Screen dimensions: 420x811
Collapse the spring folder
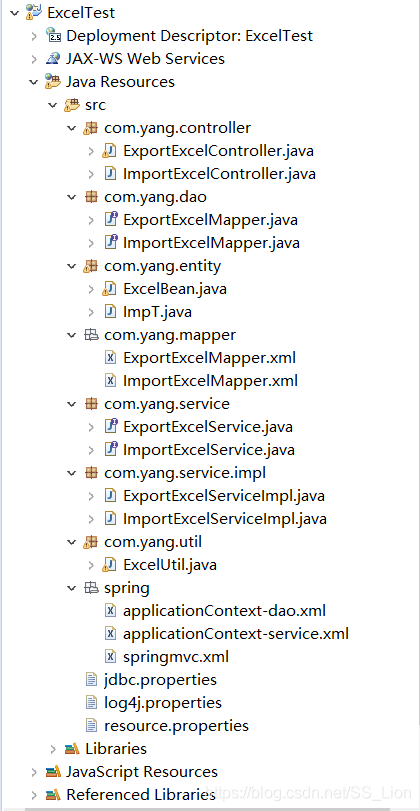tap(72, 588)
